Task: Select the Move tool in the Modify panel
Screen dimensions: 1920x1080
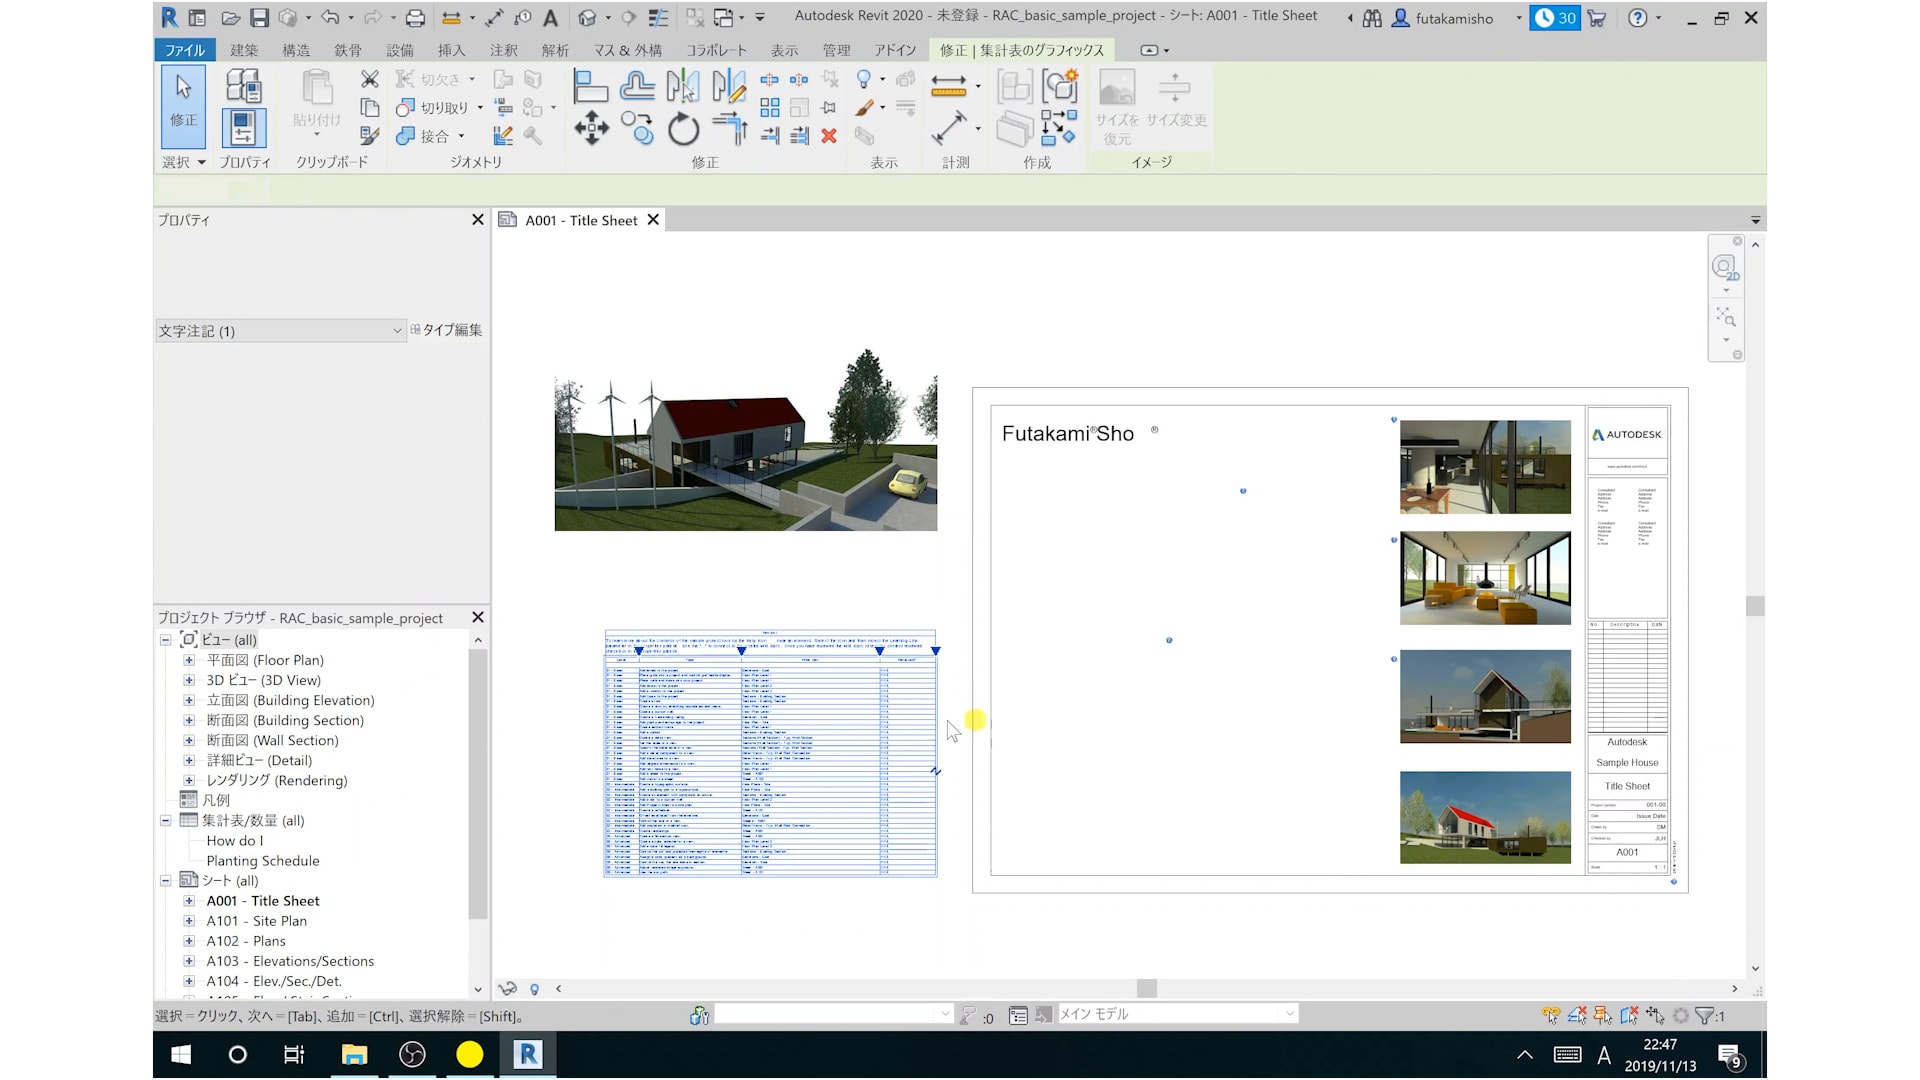Action: click(x=591, y=129)
